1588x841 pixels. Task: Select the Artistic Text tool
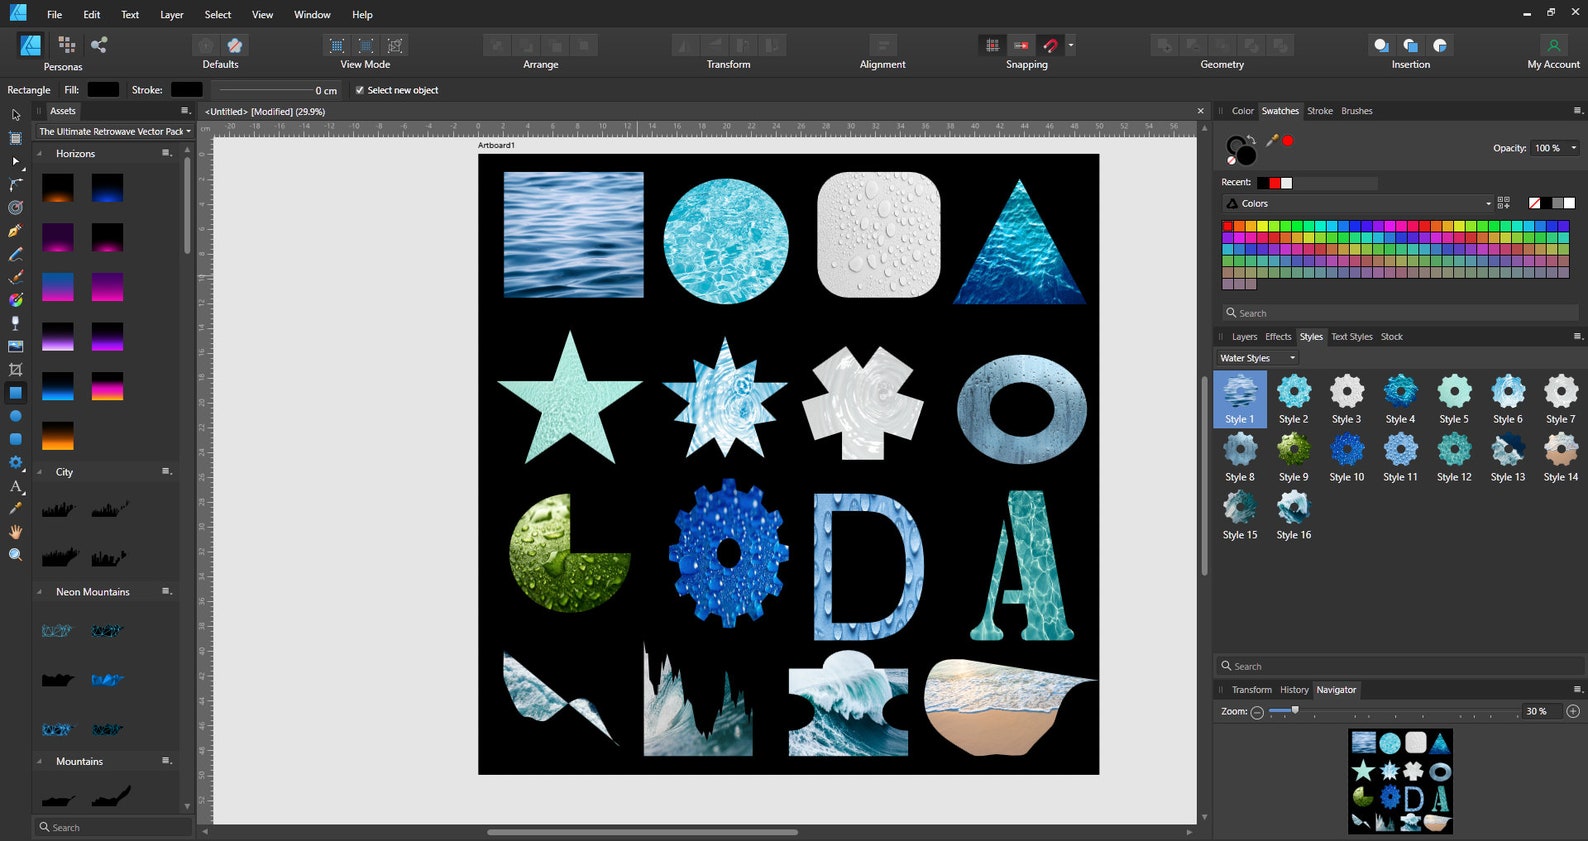click(15, 486)
